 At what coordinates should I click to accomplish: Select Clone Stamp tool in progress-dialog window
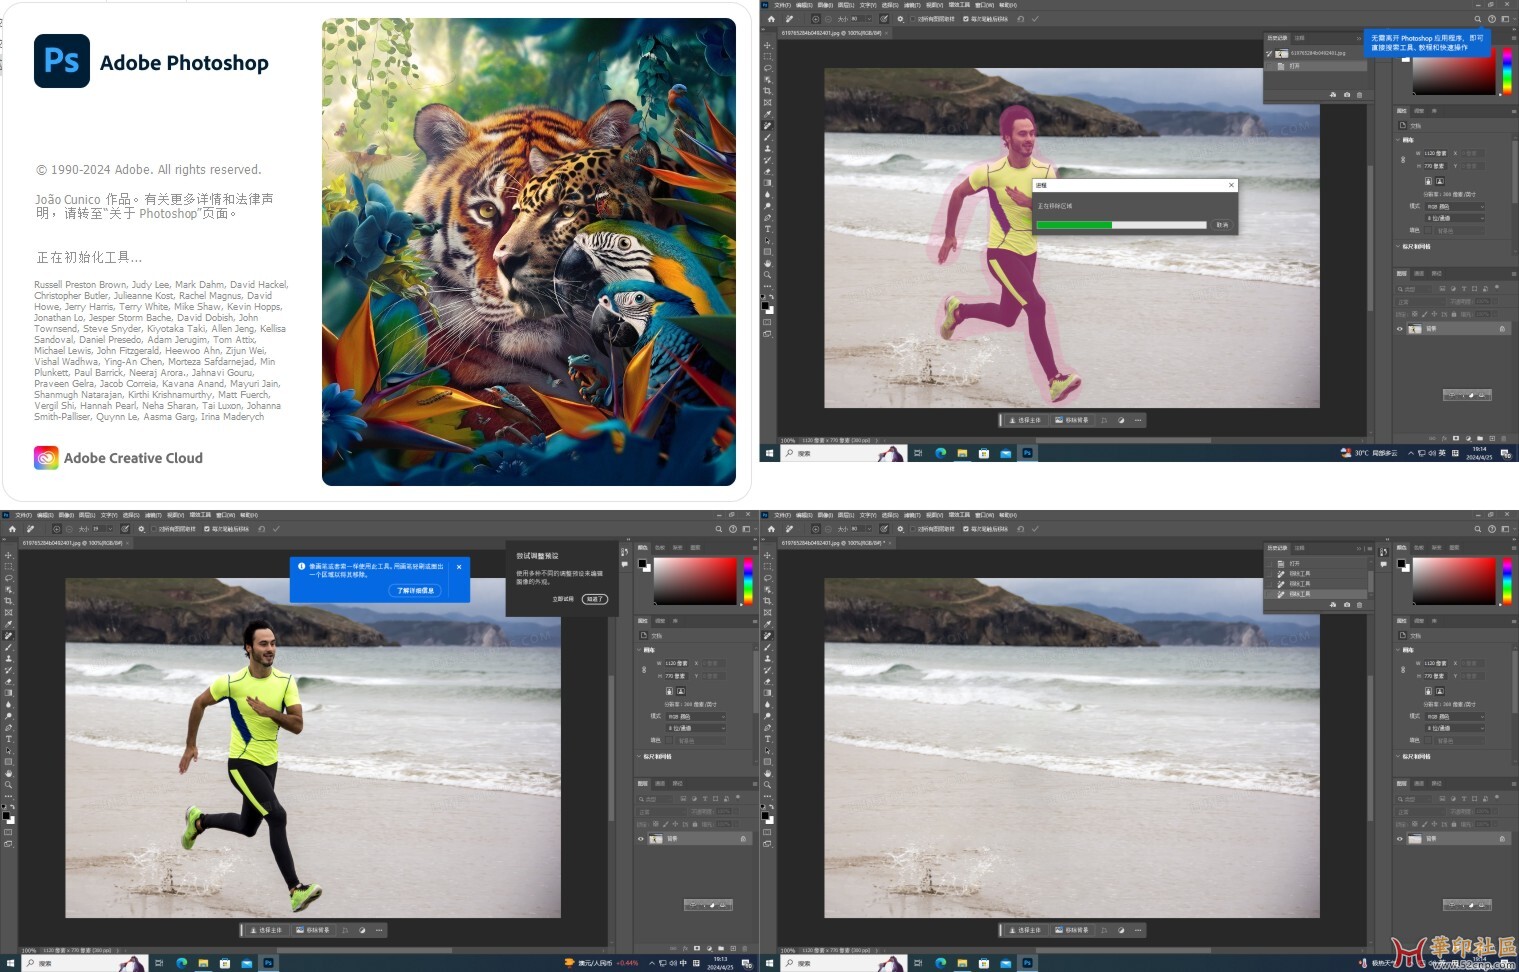click(767, 148)
